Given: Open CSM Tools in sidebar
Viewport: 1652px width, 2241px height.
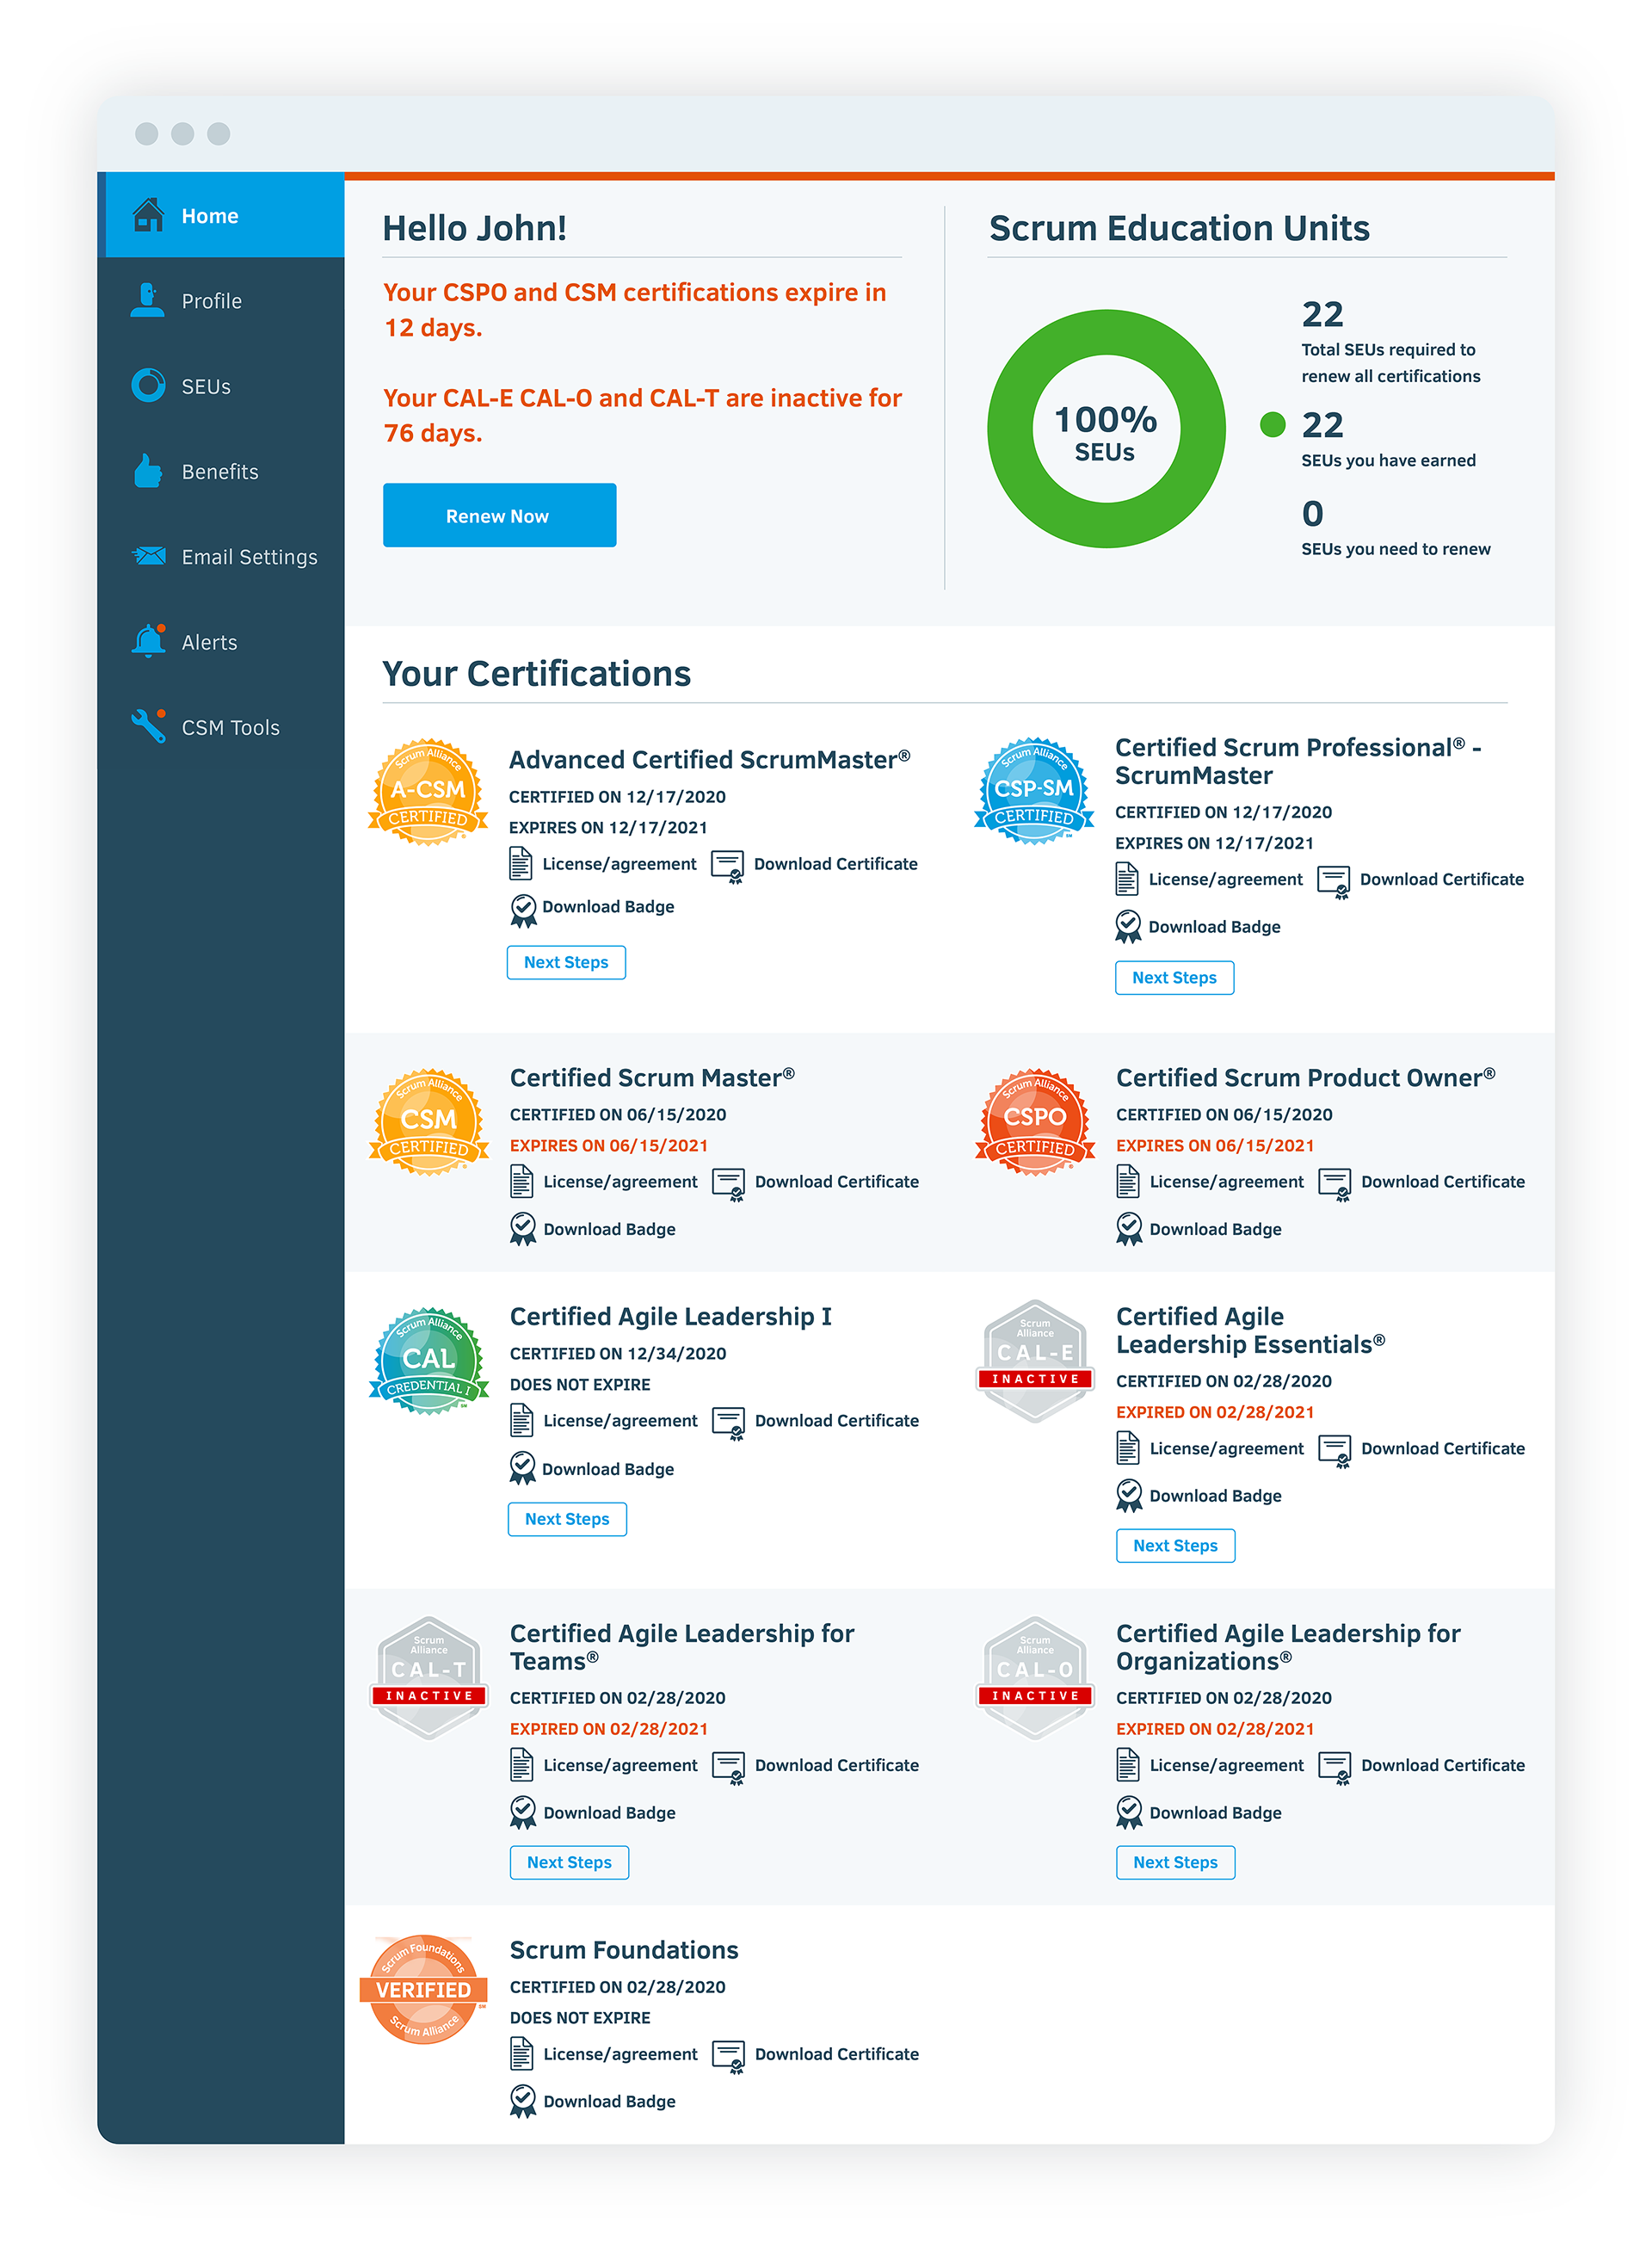Looking at the screenshot, I should tap(221, 726).
